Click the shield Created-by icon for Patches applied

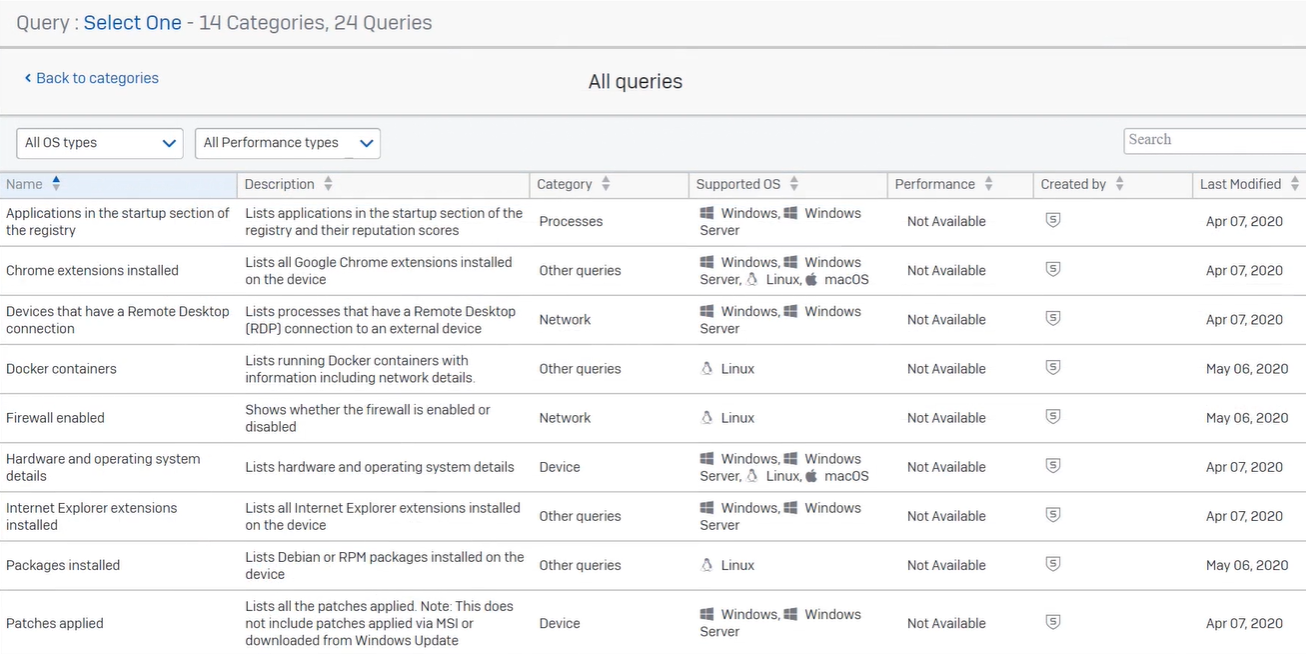pyautogui.click(x=1052, y=622)
